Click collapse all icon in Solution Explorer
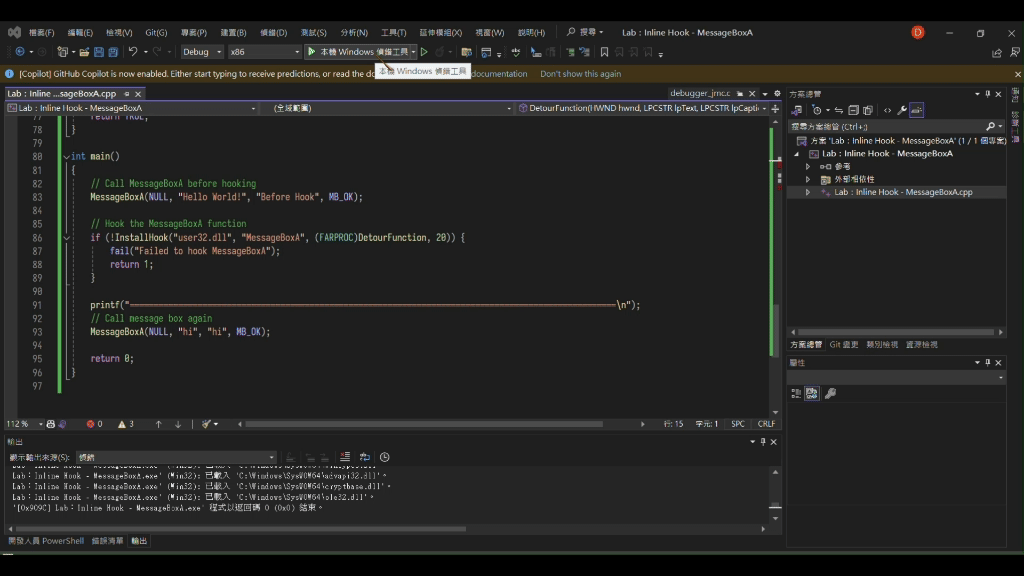Viewport: 1024px width, 576px height. 853,110
